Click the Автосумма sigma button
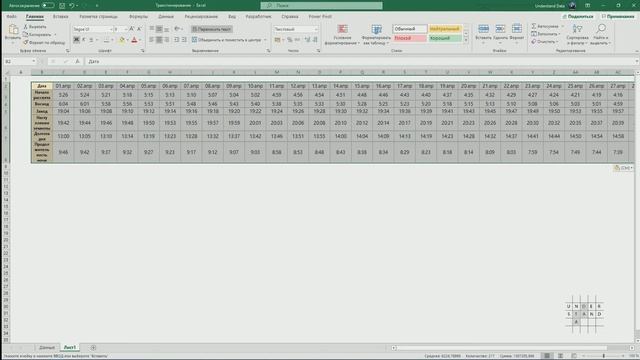Screen dimensions: 640x360 tap(545, 27)
